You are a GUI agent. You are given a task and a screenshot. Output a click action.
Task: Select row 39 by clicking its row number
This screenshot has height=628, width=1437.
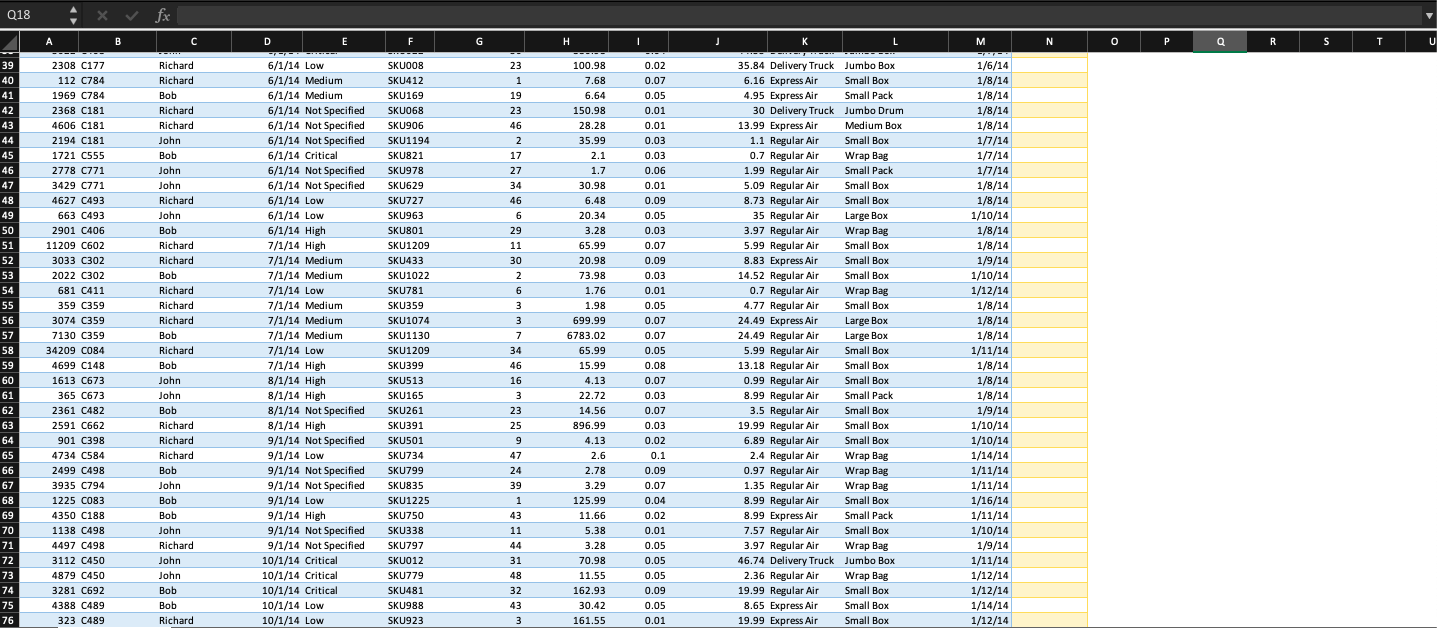coord(12,65)
